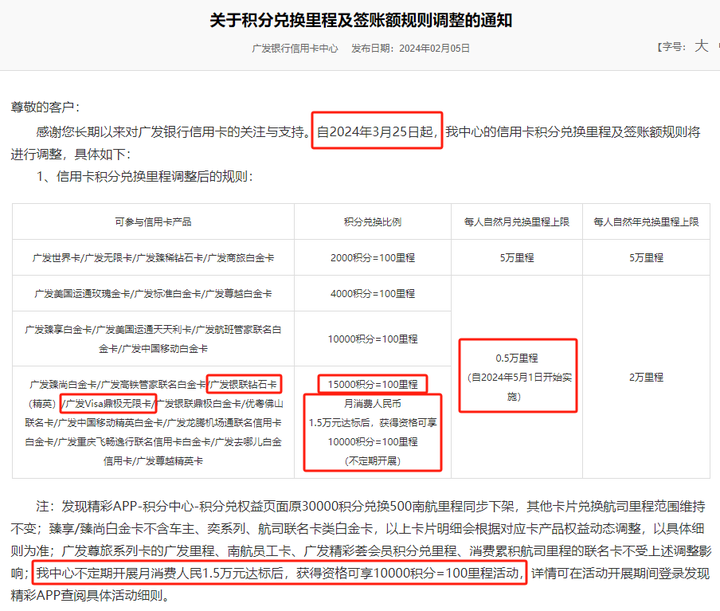Click the card name 广发银联钻石卡
Image resolution: width=720 pixels, height=611 pixels.
[x=243, y=384]
